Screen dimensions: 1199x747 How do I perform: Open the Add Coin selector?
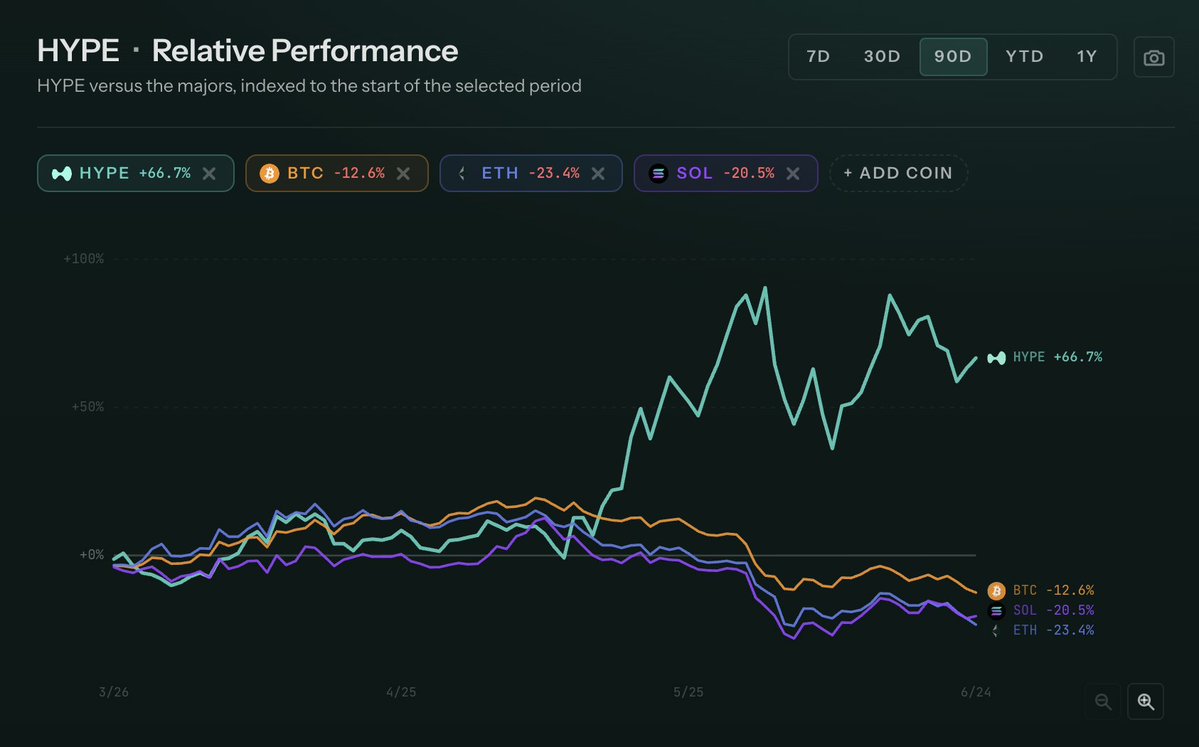pos(898,174)
